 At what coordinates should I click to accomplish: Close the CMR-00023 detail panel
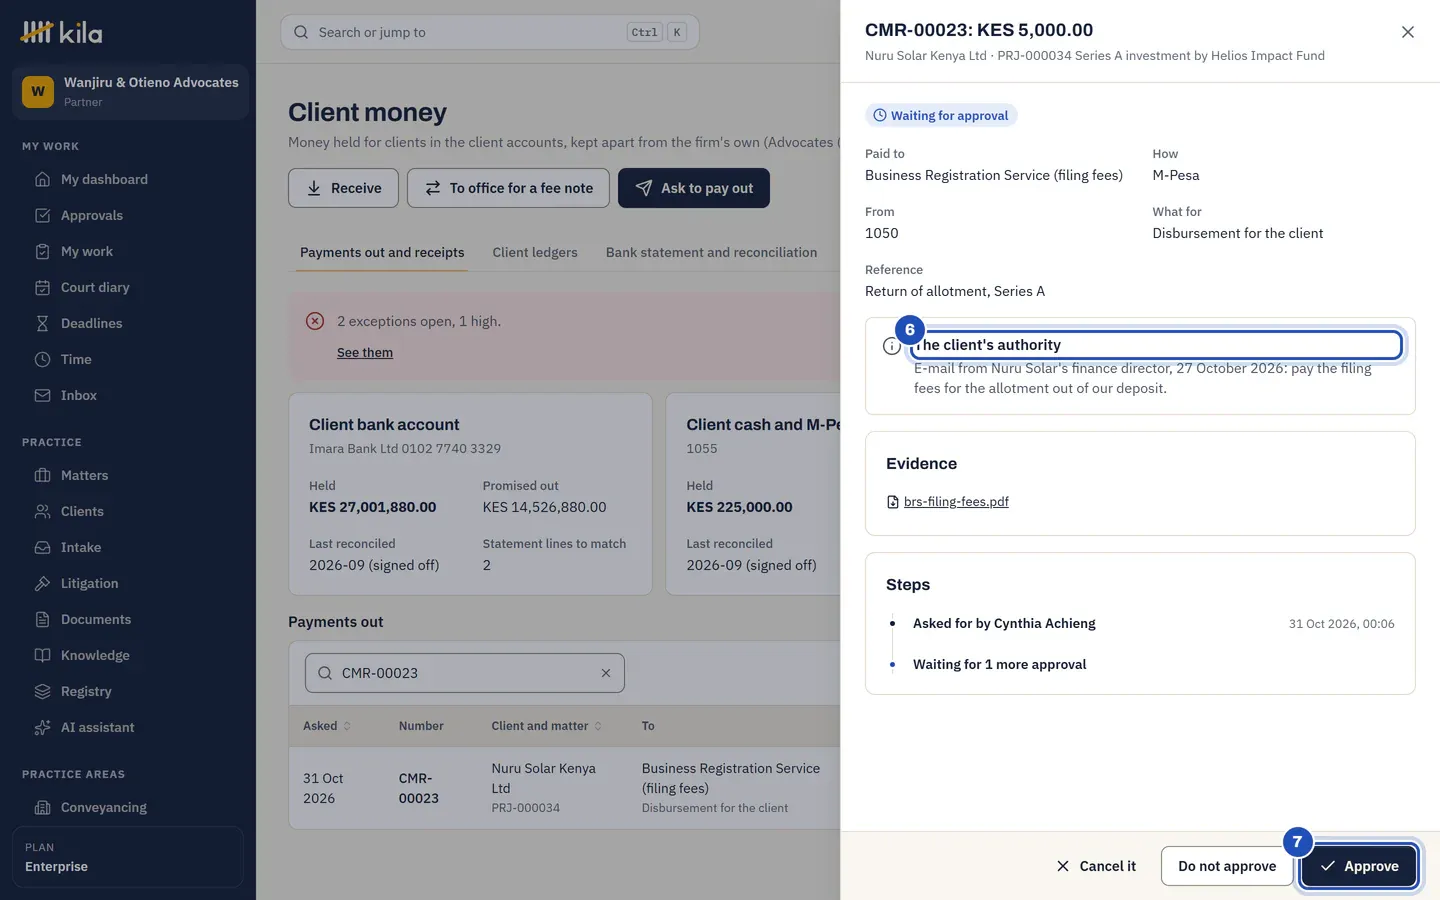(1407, 32)
